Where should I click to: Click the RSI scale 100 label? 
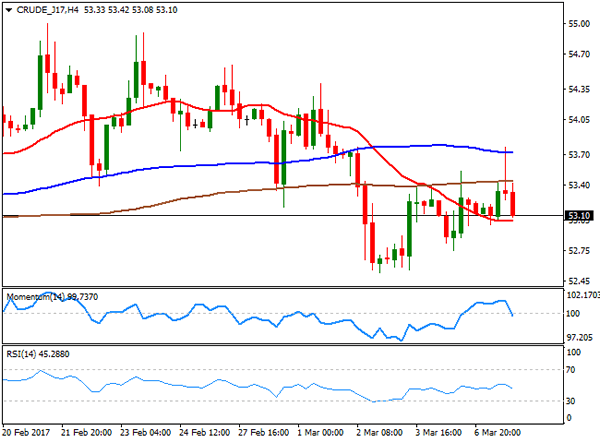tap(573, 352)
